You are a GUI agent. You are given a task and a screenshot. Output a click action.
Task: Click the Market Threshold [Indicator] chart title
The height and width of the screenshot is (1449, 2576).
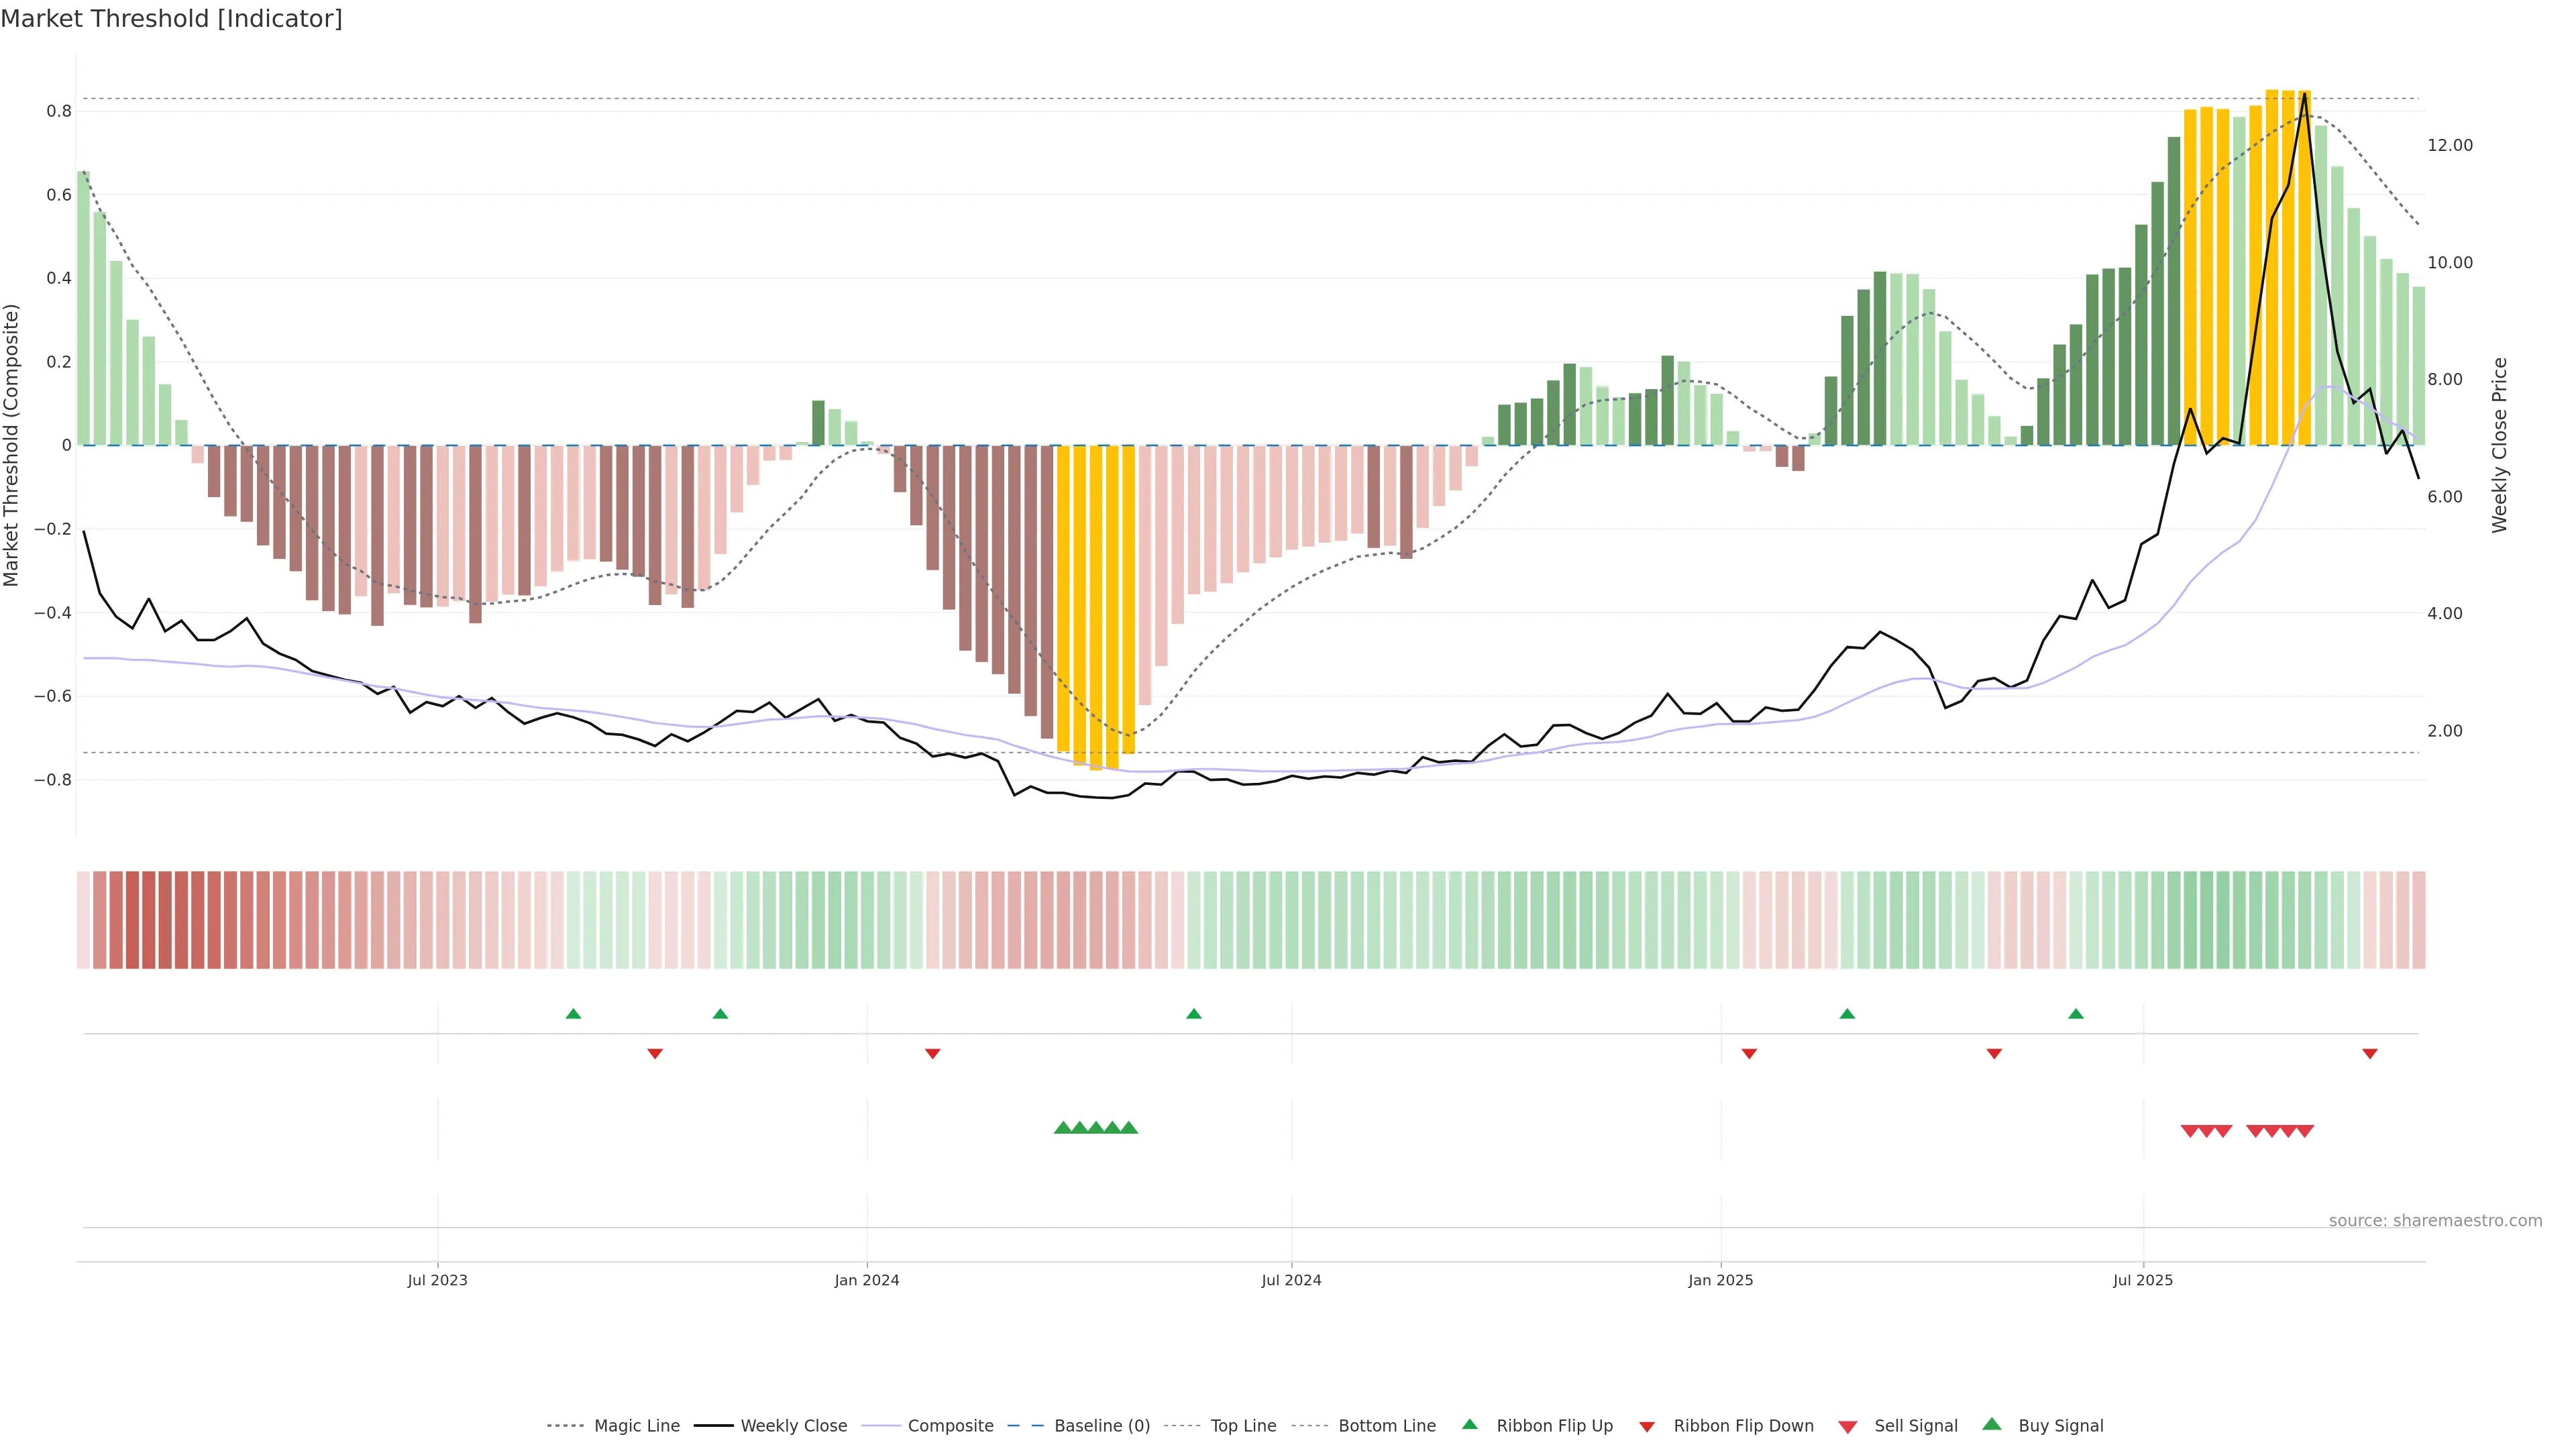pos(171,19)
